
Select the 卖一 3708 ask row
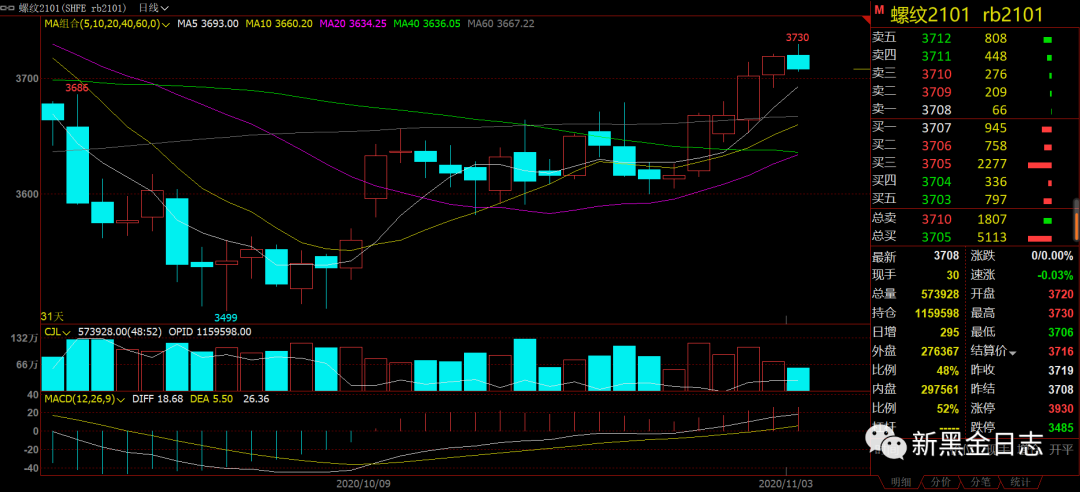(x=973, y=110)
